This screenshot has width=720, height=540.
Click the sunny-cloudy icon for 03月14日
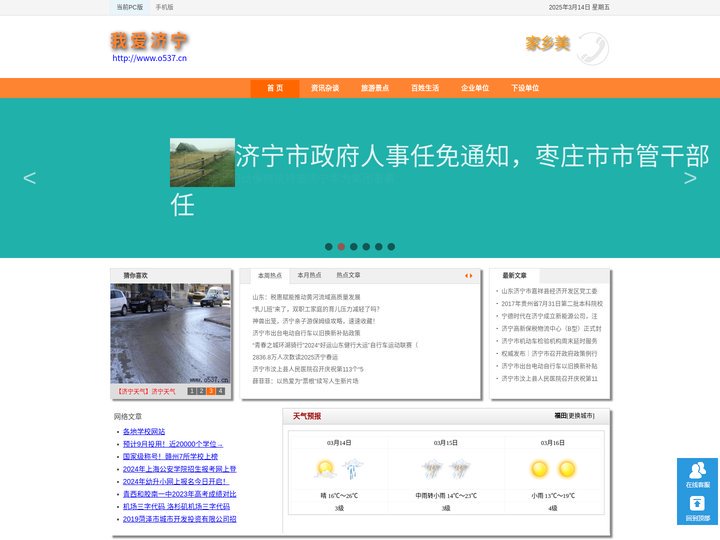pos(325,469)
